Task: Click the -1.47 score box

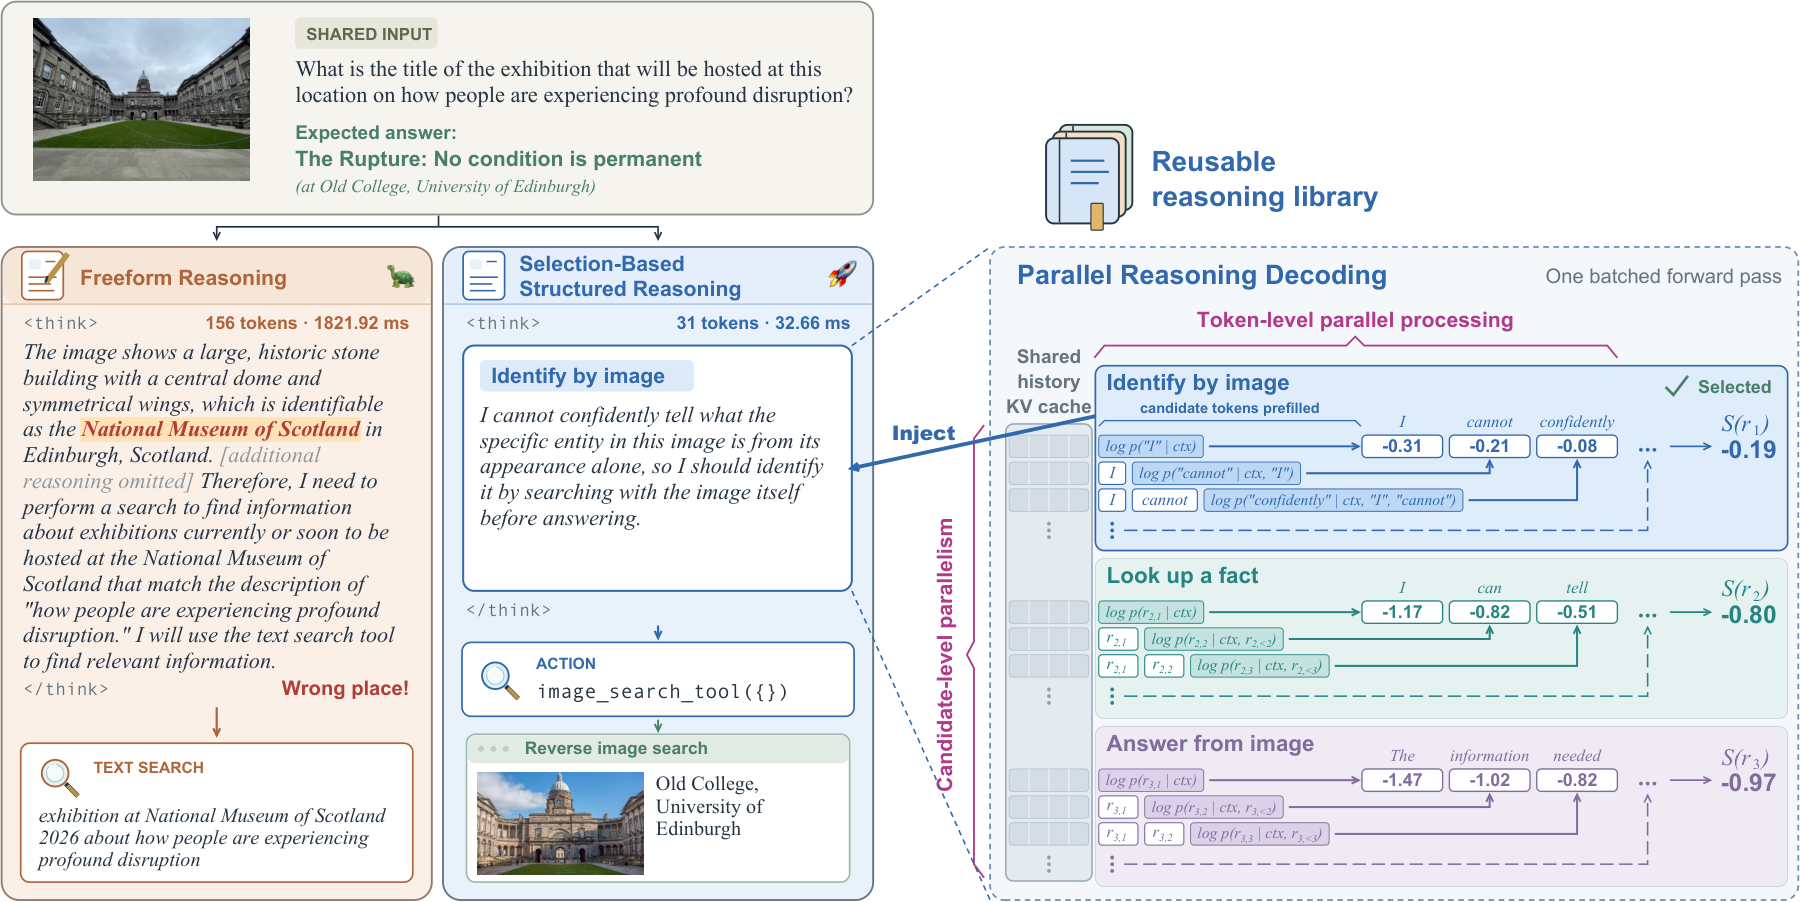Action: click(x=1402, y=780)
